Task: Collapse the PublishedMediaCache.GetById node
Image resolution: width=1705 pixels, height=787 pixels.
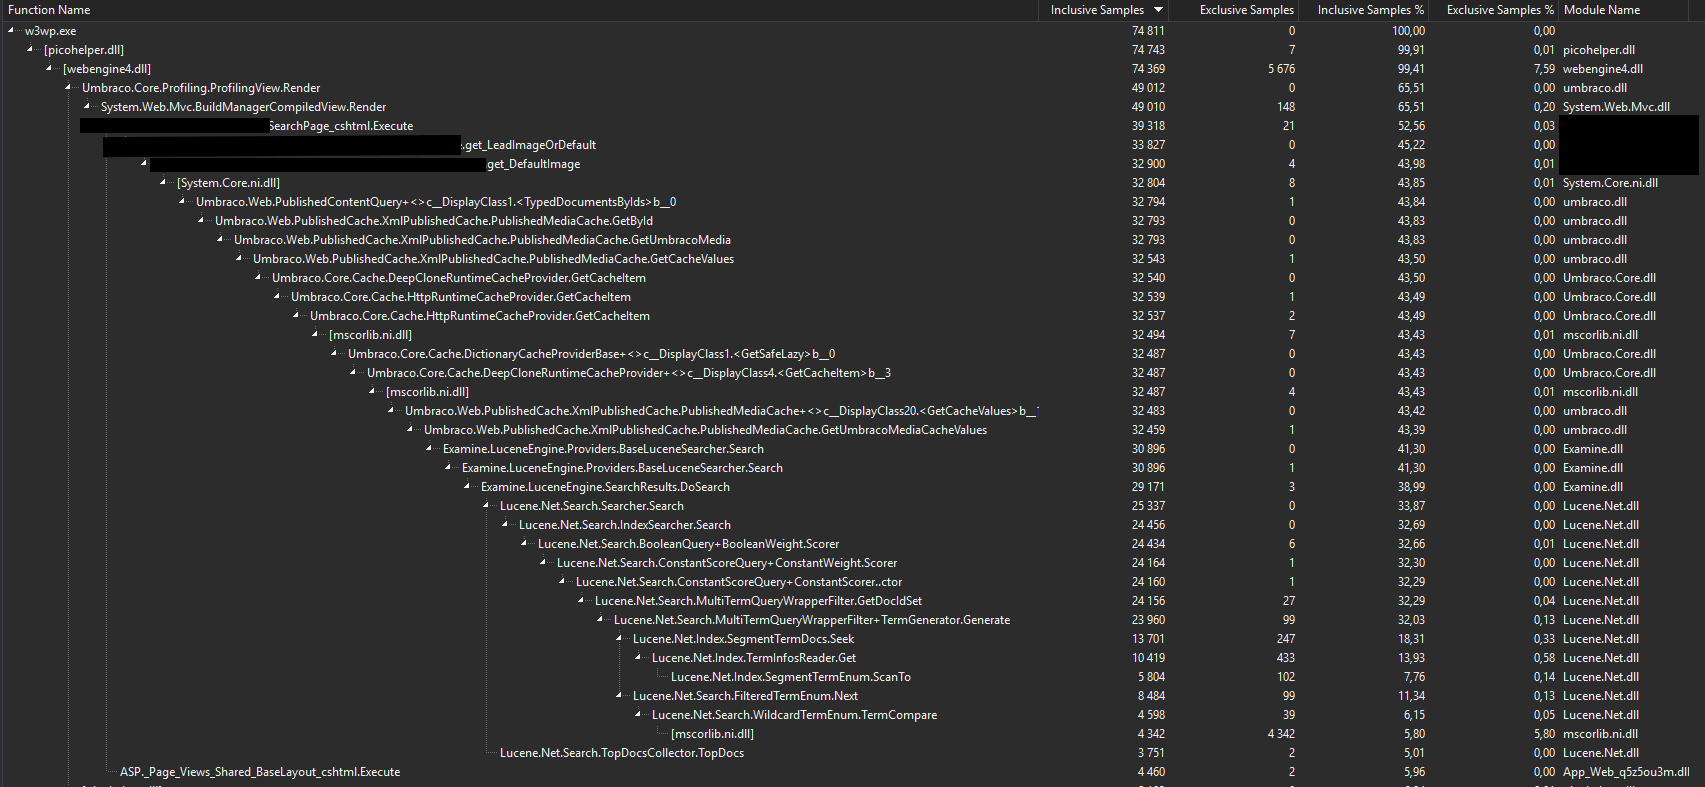Action: click(202, 221)
